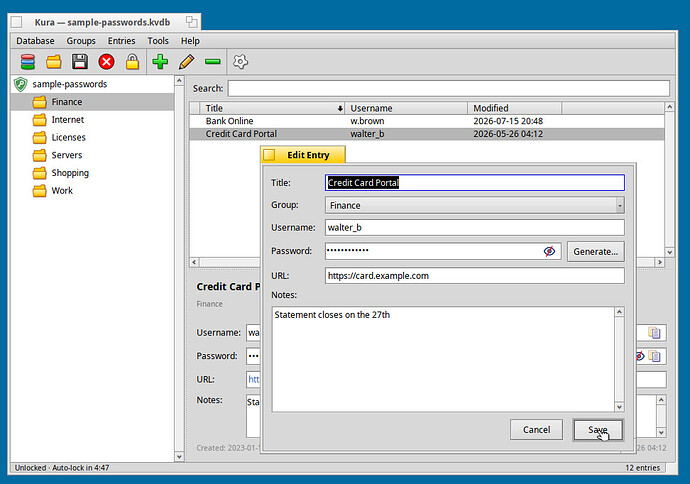690x484 pixels.
Task: Click the Title column sort arrow
Action: click(x=340, y=108)
